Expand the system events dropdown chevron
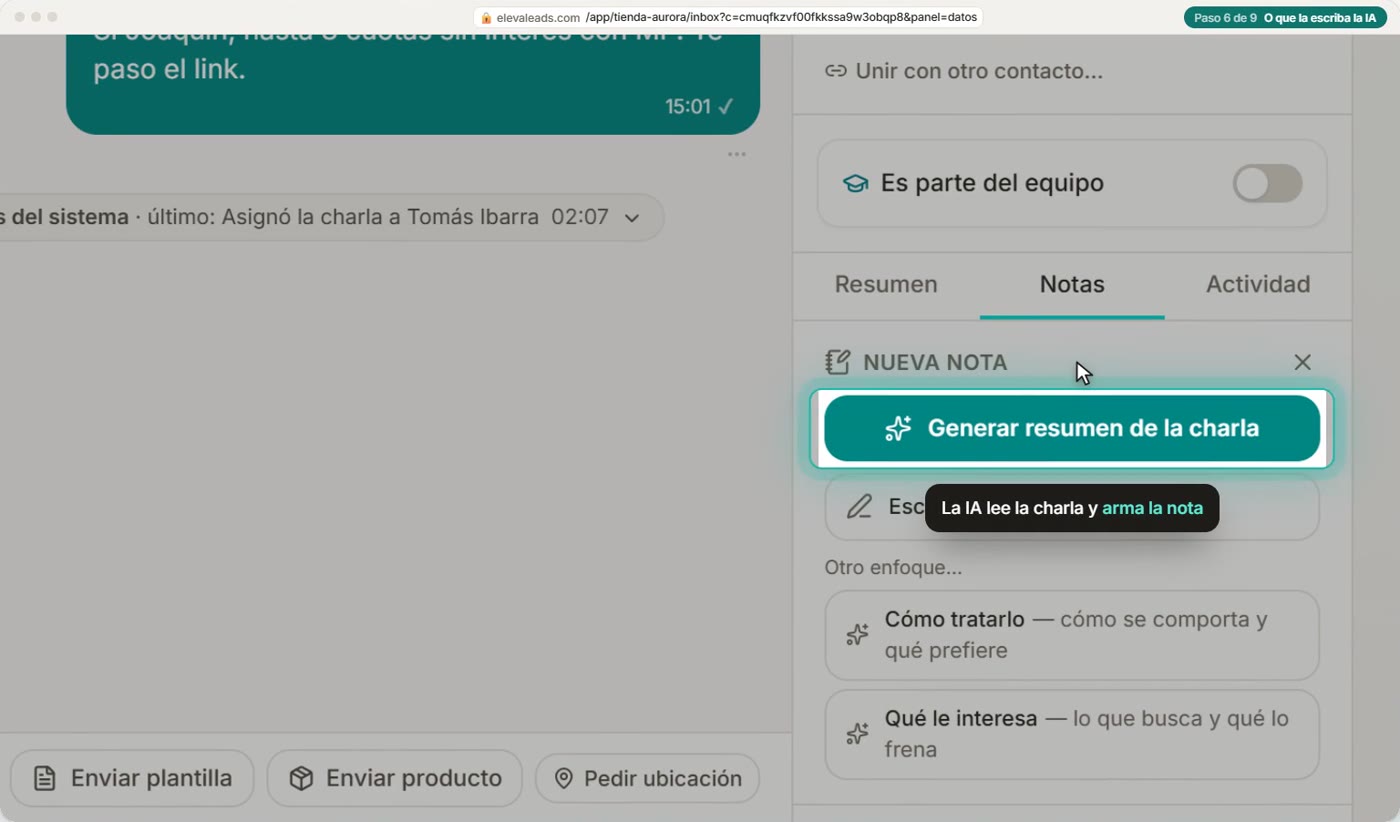 (x=632, y=218)
